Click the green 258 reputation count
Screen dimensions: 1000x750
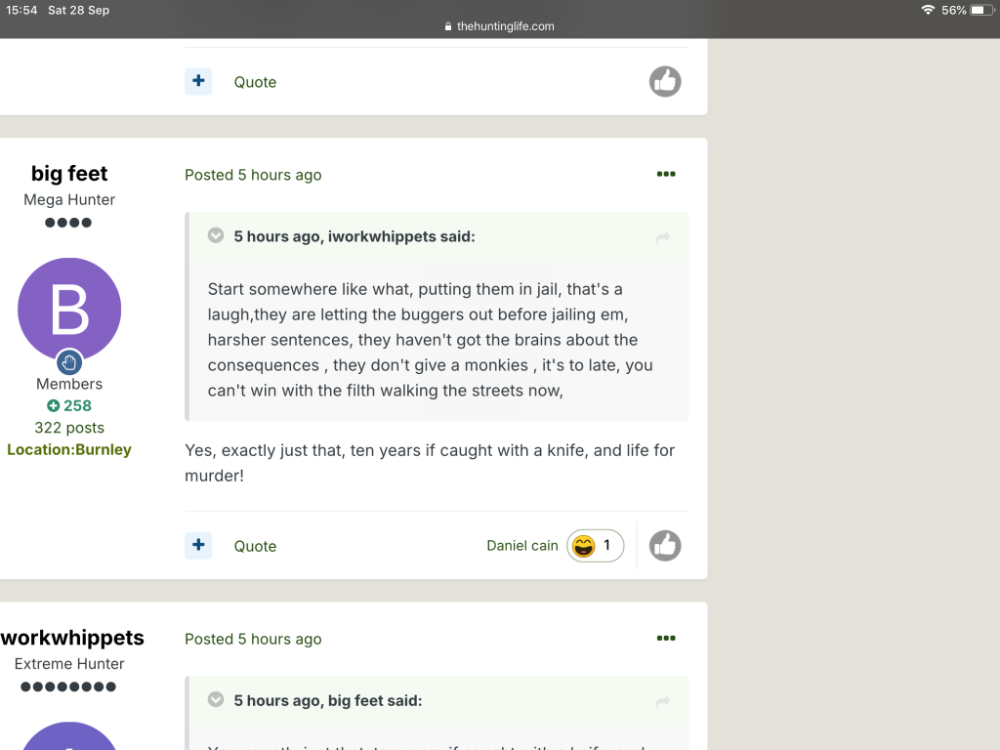pos(69,406)
